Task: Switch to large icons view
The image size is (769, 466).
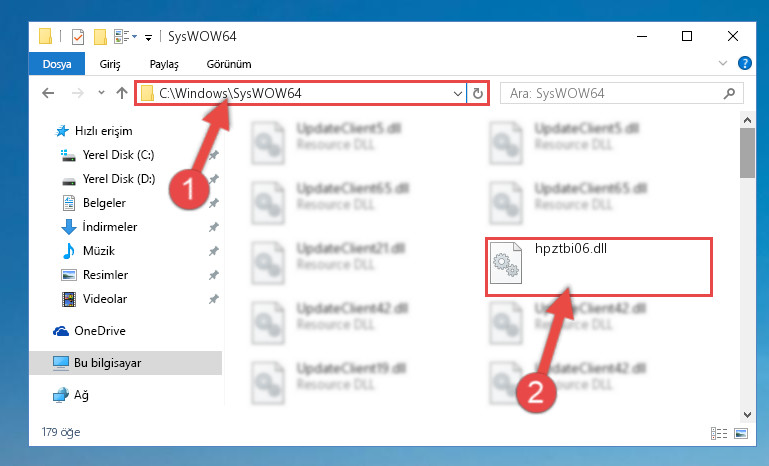Action: (741, 433)
